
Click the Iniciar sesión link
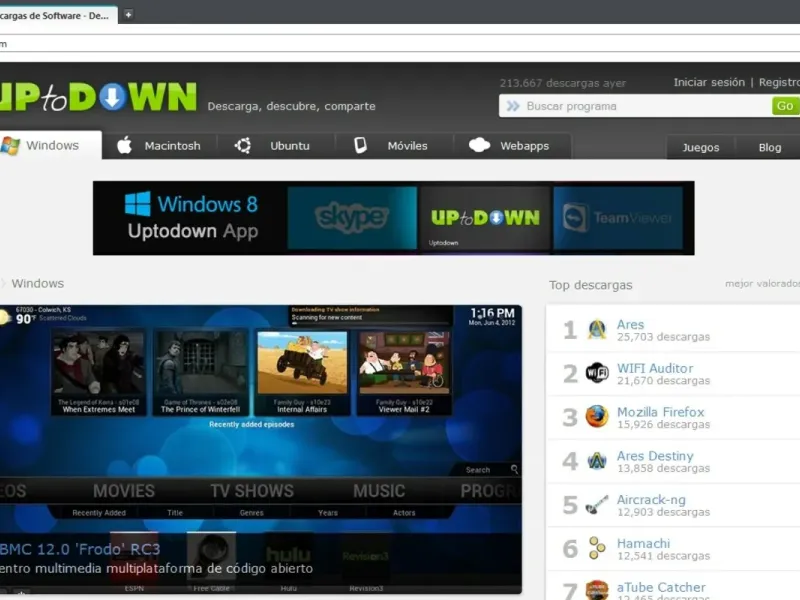tap(709, 82)
